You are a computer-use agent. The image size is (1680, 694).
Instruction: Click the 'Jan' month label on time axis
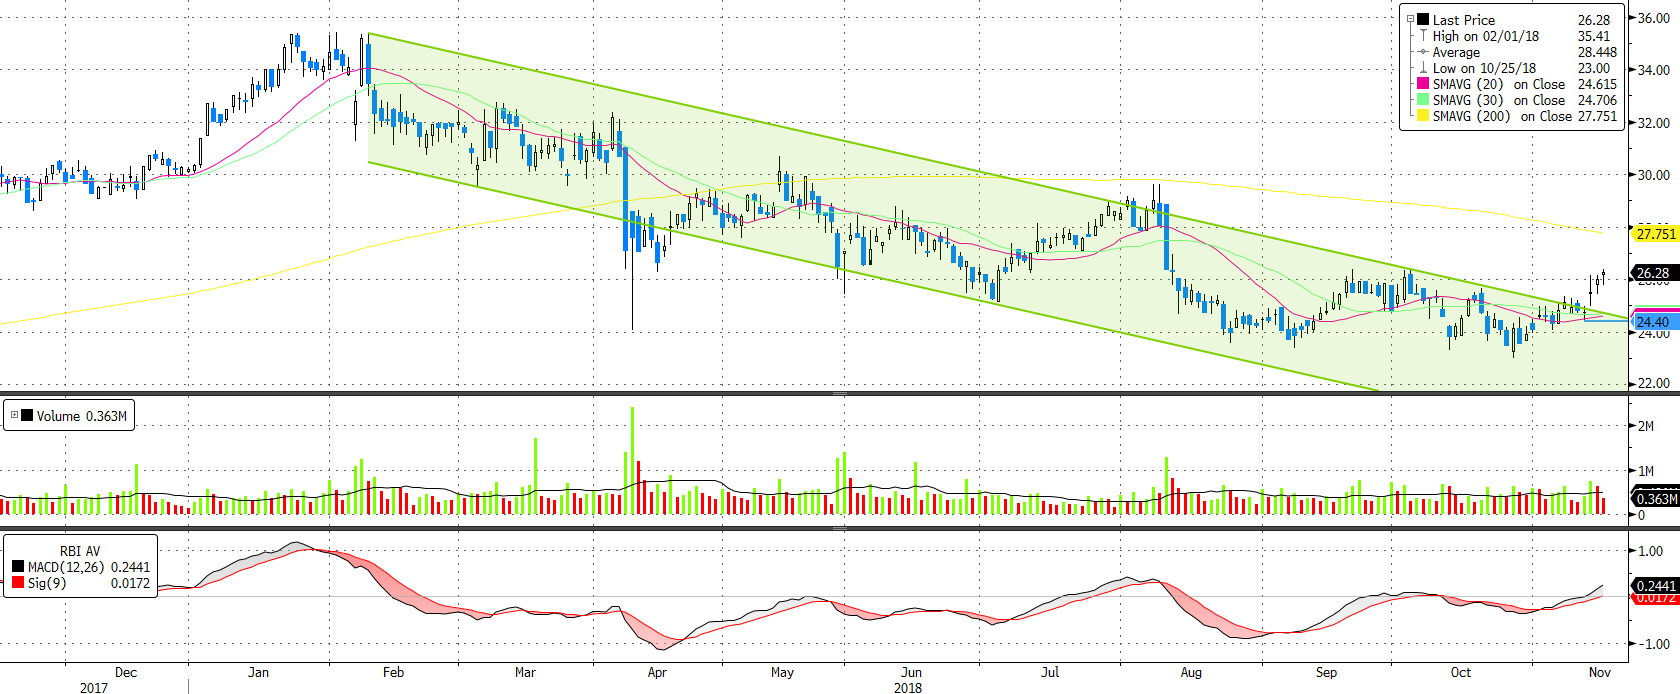258,672
